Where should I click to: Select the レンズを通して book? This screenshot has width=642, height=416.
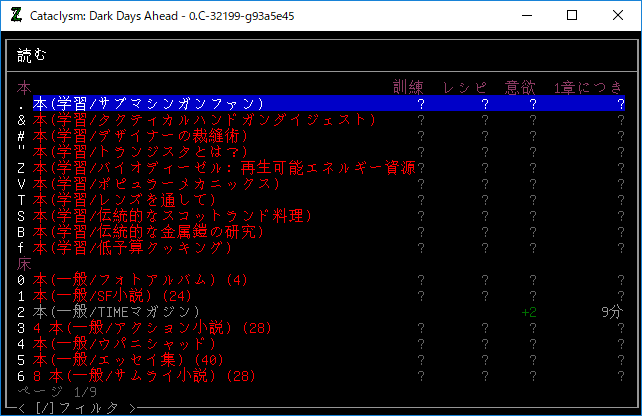[132, 199]
